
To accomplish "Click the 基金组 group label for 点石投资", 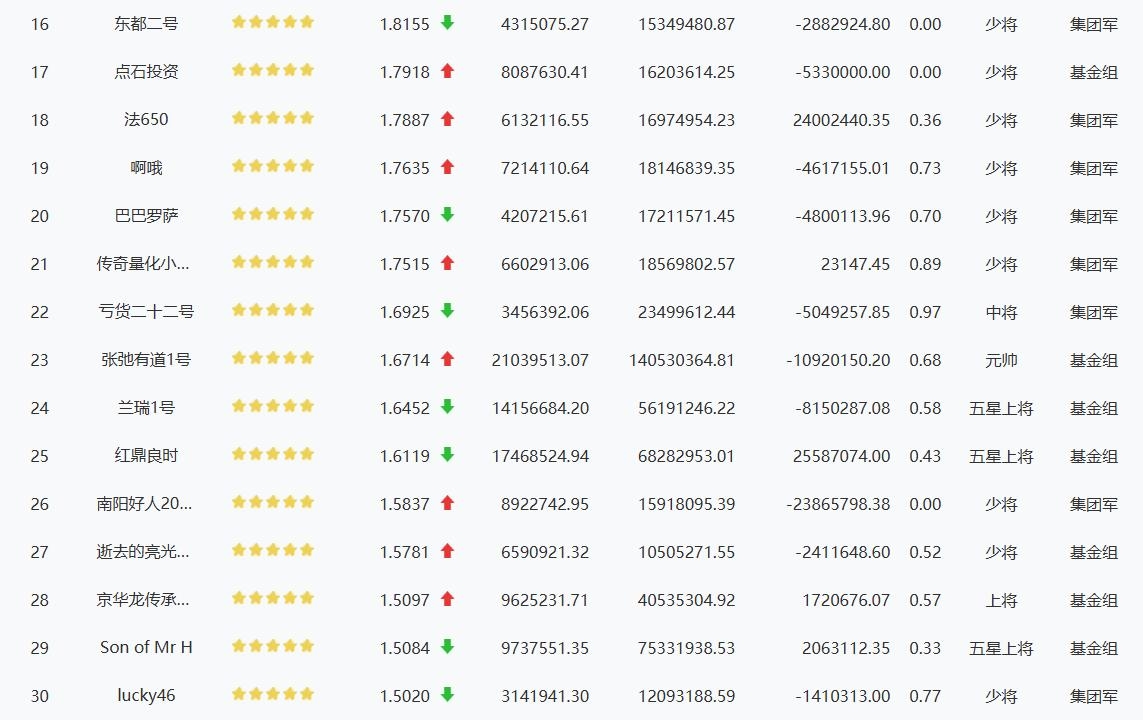I will (x=1093, y=72).
